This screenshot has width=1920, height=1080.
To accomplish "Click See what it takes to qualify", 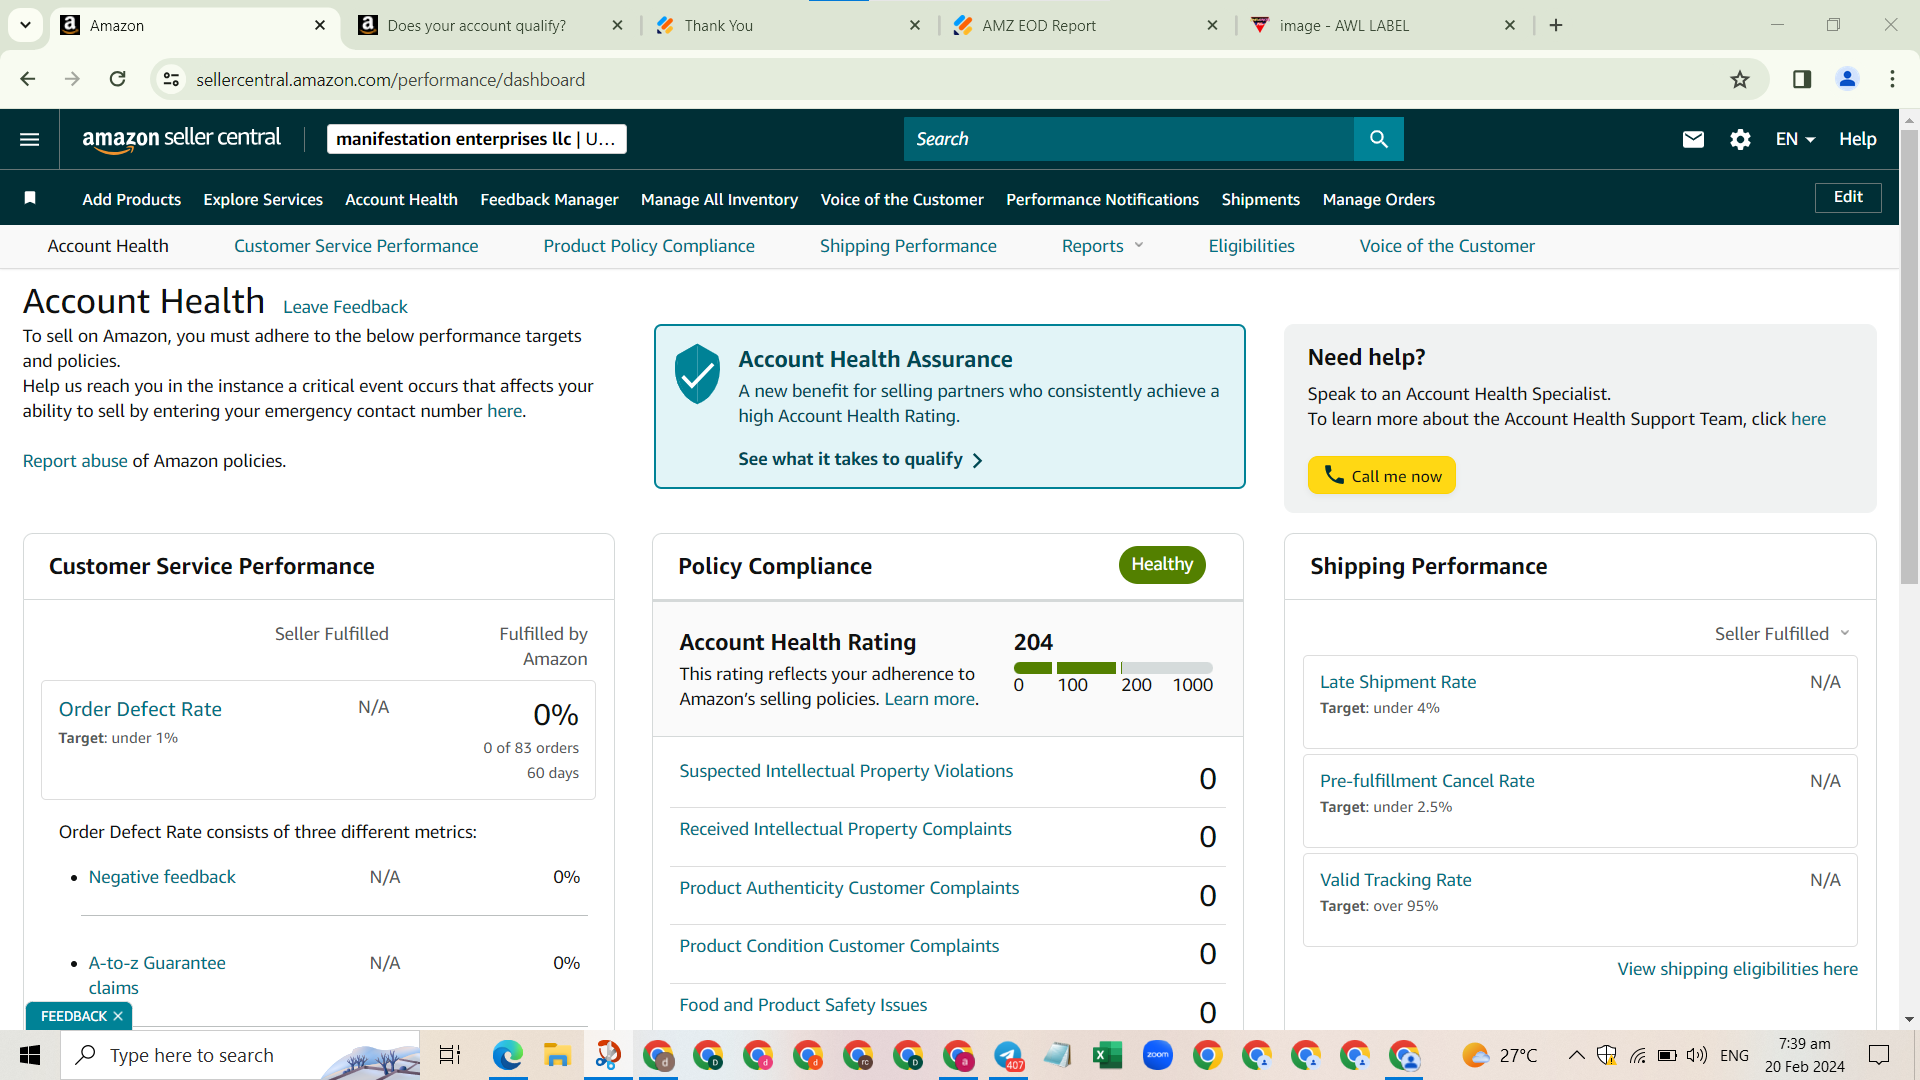I will click(860, 459).
